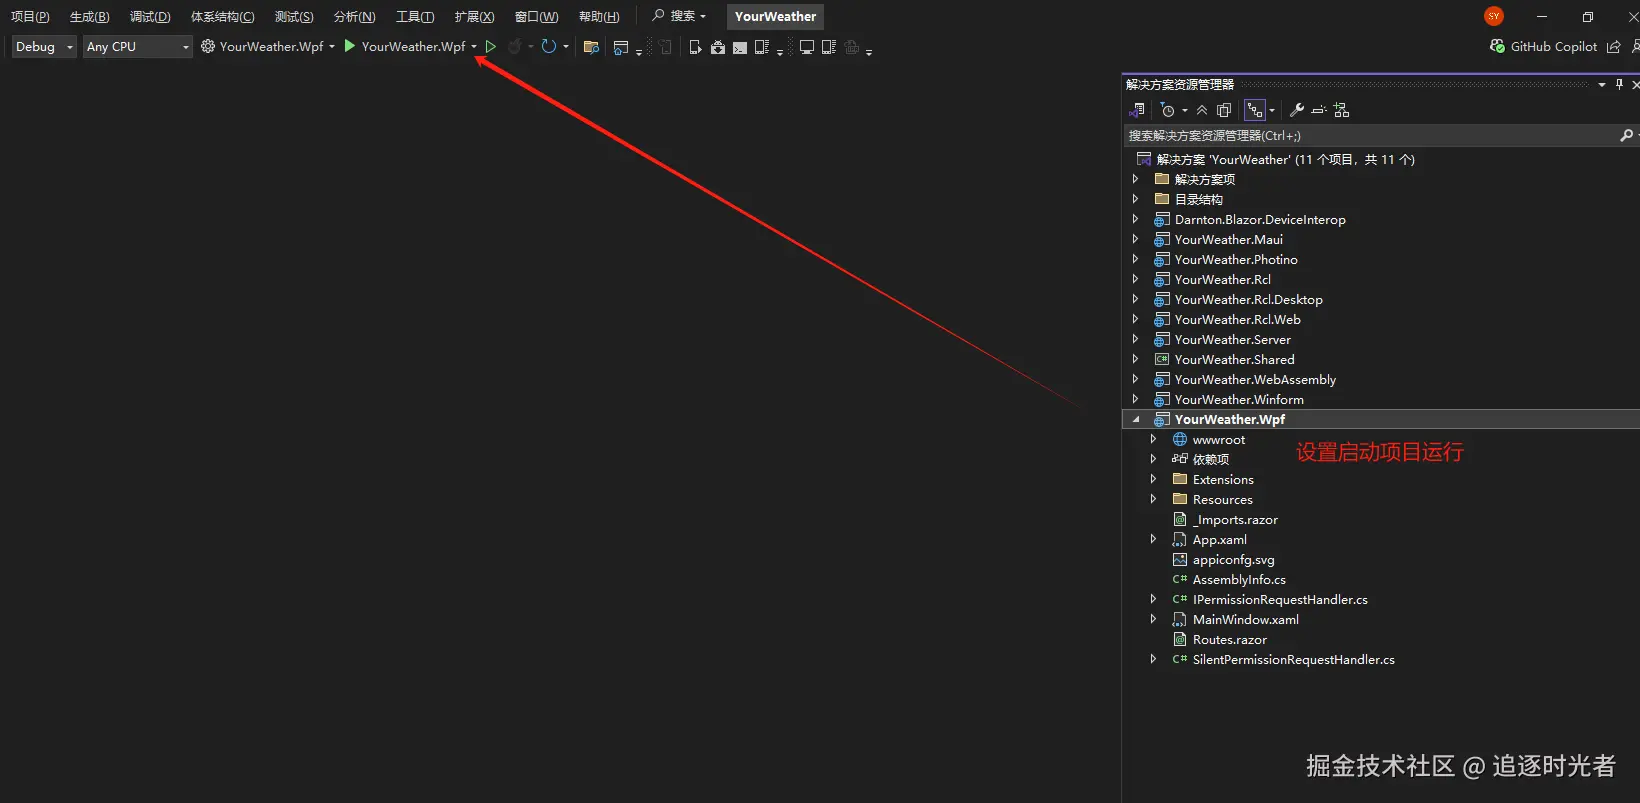The image size is (1640, 803).
Task: Click the folder-with-search toolbar icon
Action: (x=591, y=47)
